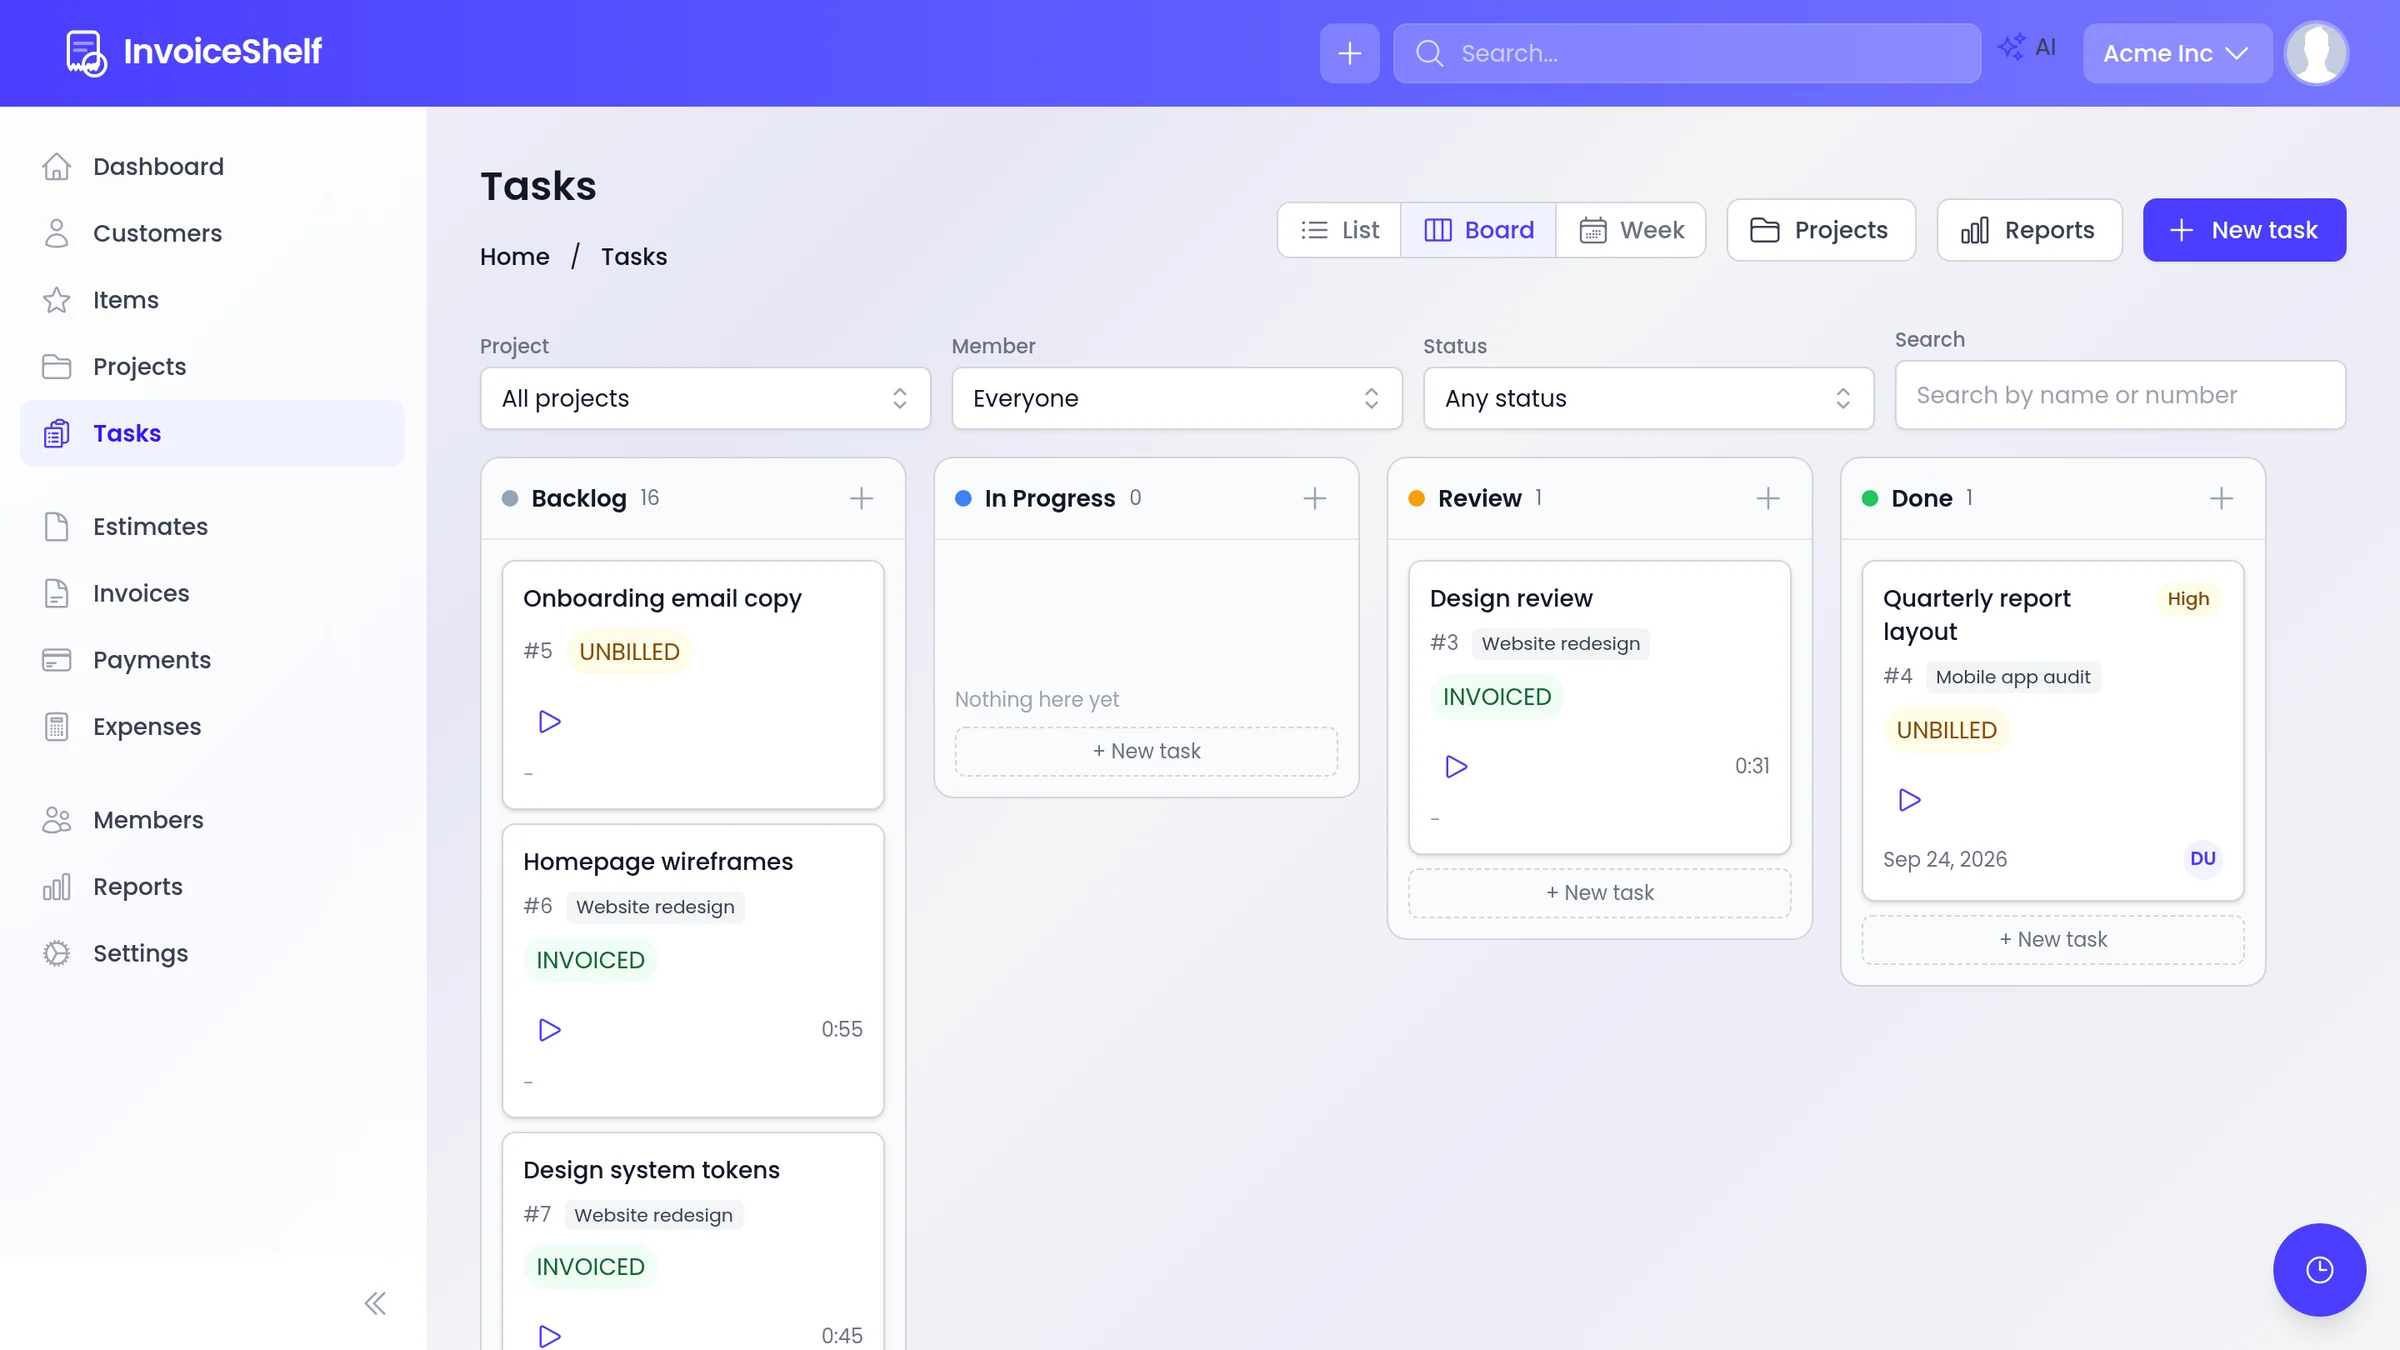Add a task to Backlog column plus
Viewport: 2400px width, 1350px height.
click(861, 498)
